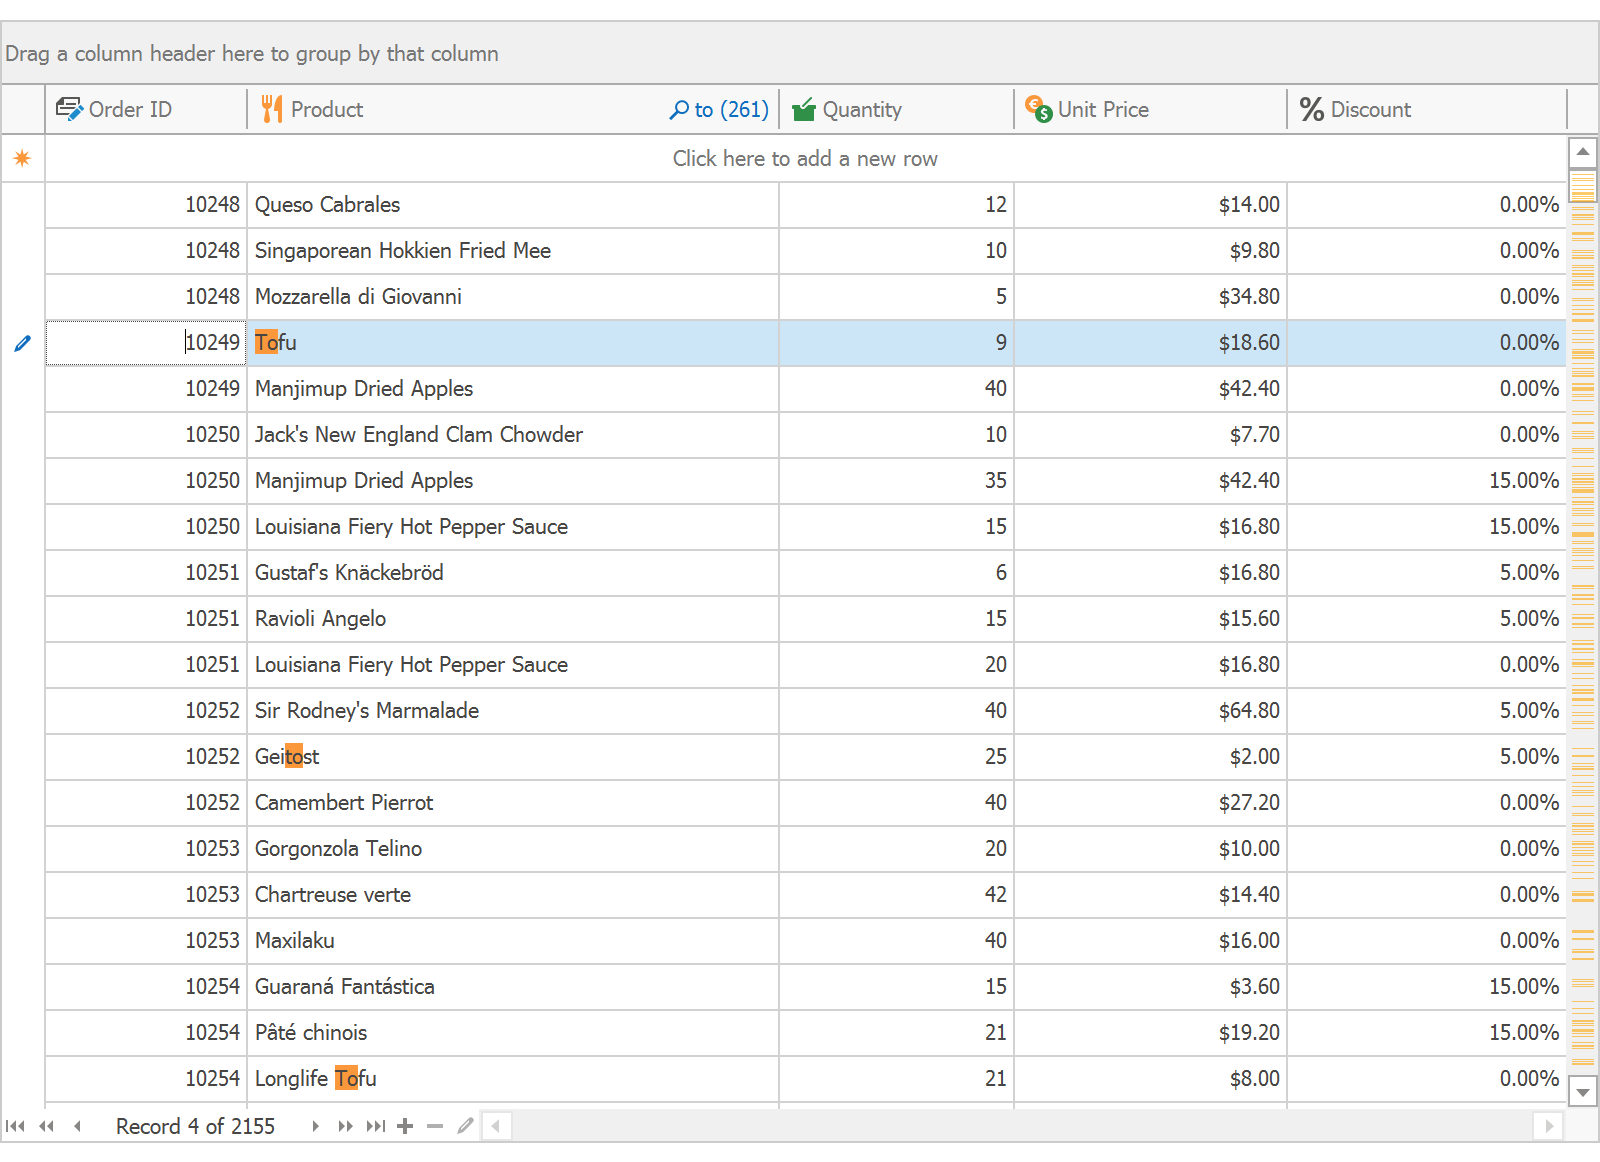This screenshot has width=1600, height=1162.
Task: Click the 'Drag a column header' grouping area
Action: [x=252, y=54]
